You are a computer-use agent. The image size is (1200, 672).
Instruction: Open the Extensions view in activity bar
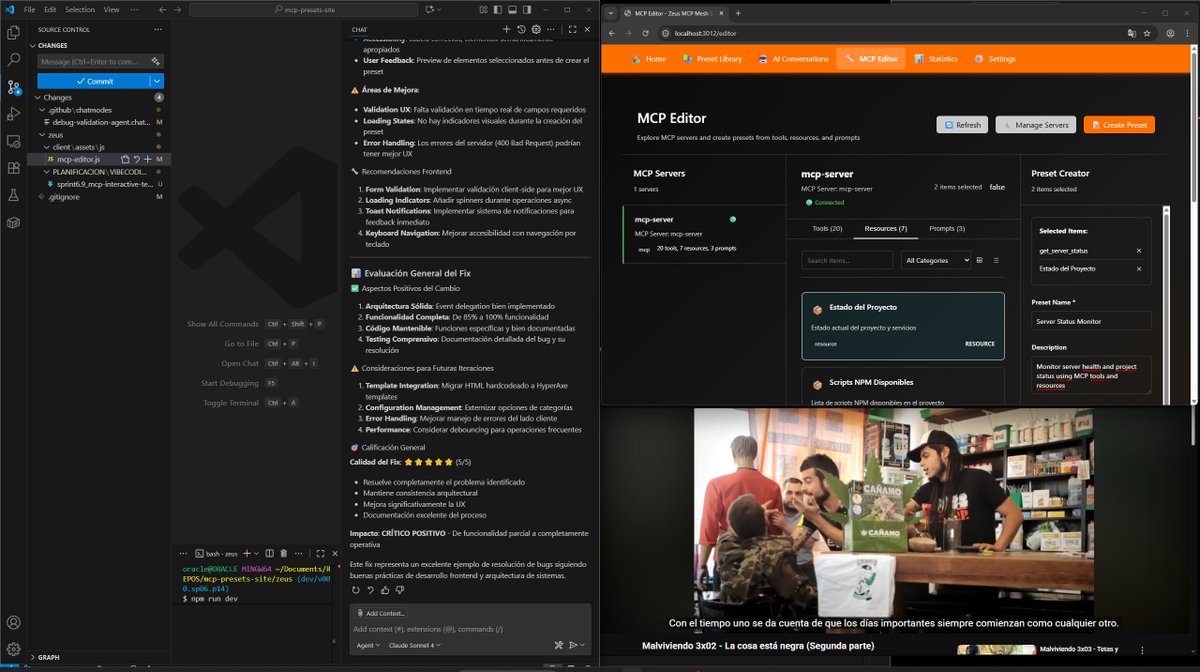pos(14,168)
